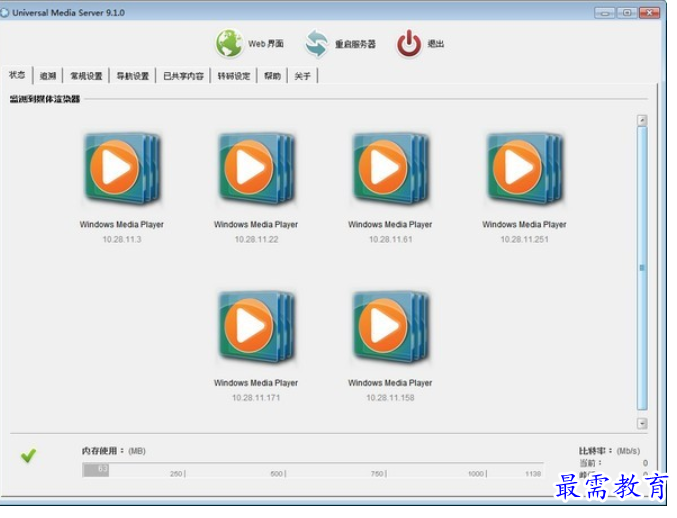Viewport: 677px width, 518px height.
Task: Open the 常规设置 tab
Action: (86, 76)
